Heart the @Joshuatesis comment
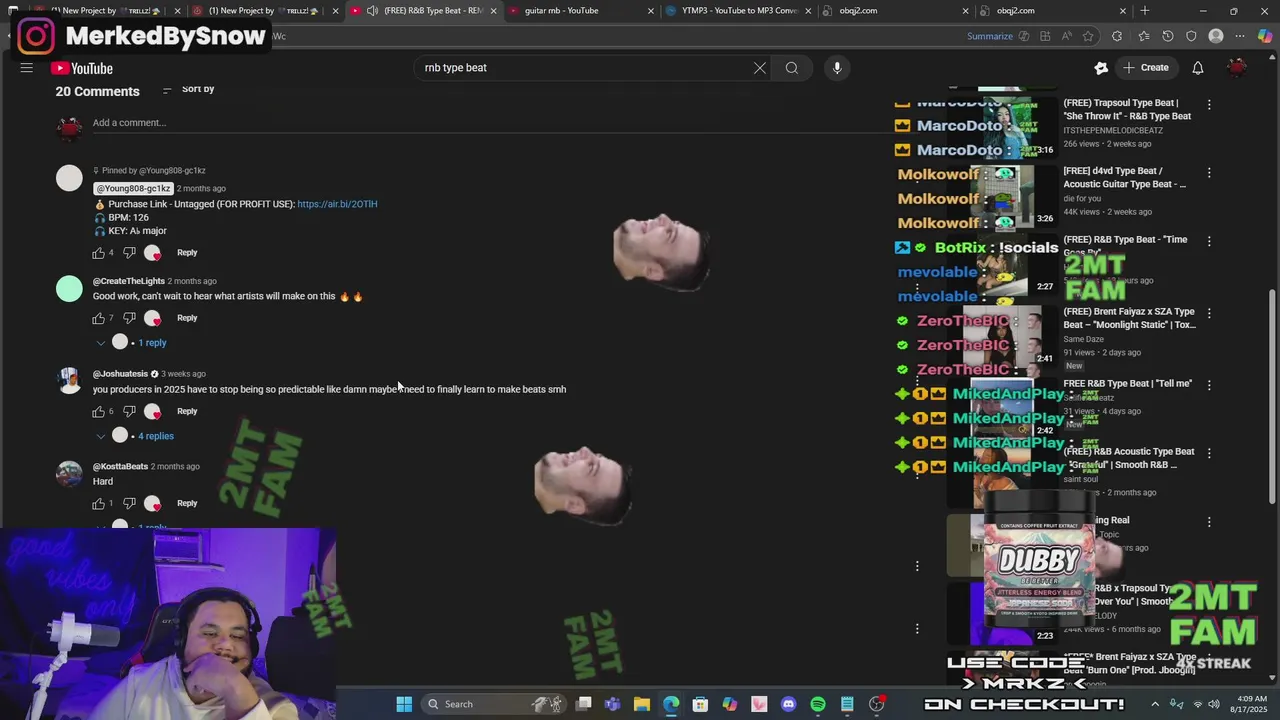The width and height of the screenshot is (1280, 720). pyautogui.click(x=152, y=411)
